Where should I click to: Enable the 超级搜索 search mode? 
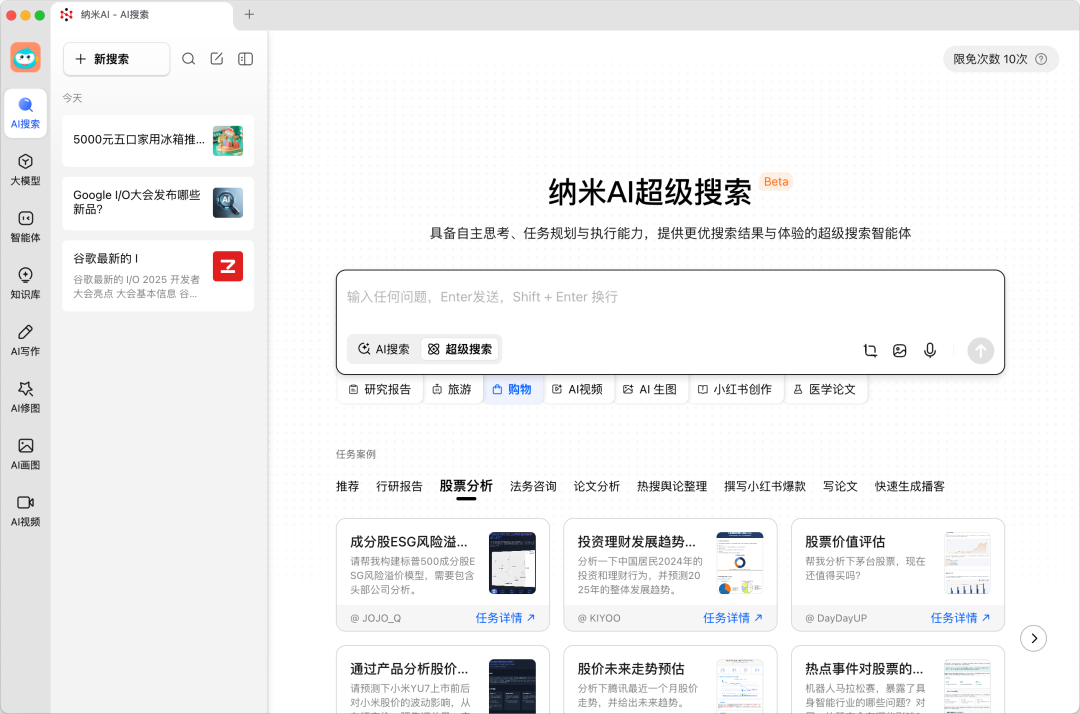point(459,349)
